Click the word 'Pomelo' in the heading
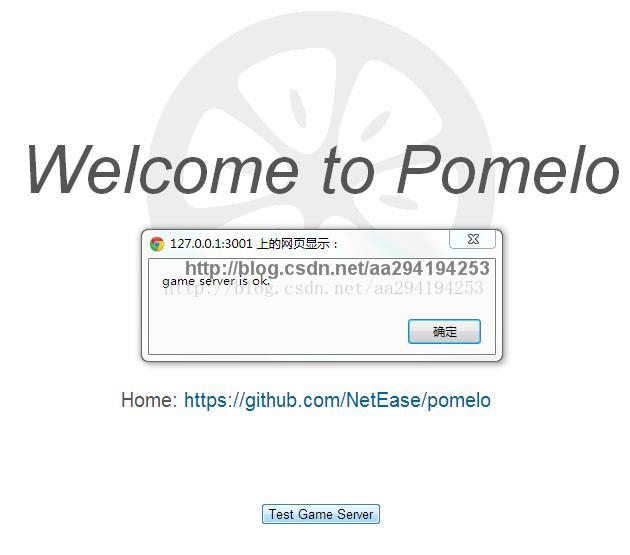This screenshot has height=555, width=630. point(508,169)
